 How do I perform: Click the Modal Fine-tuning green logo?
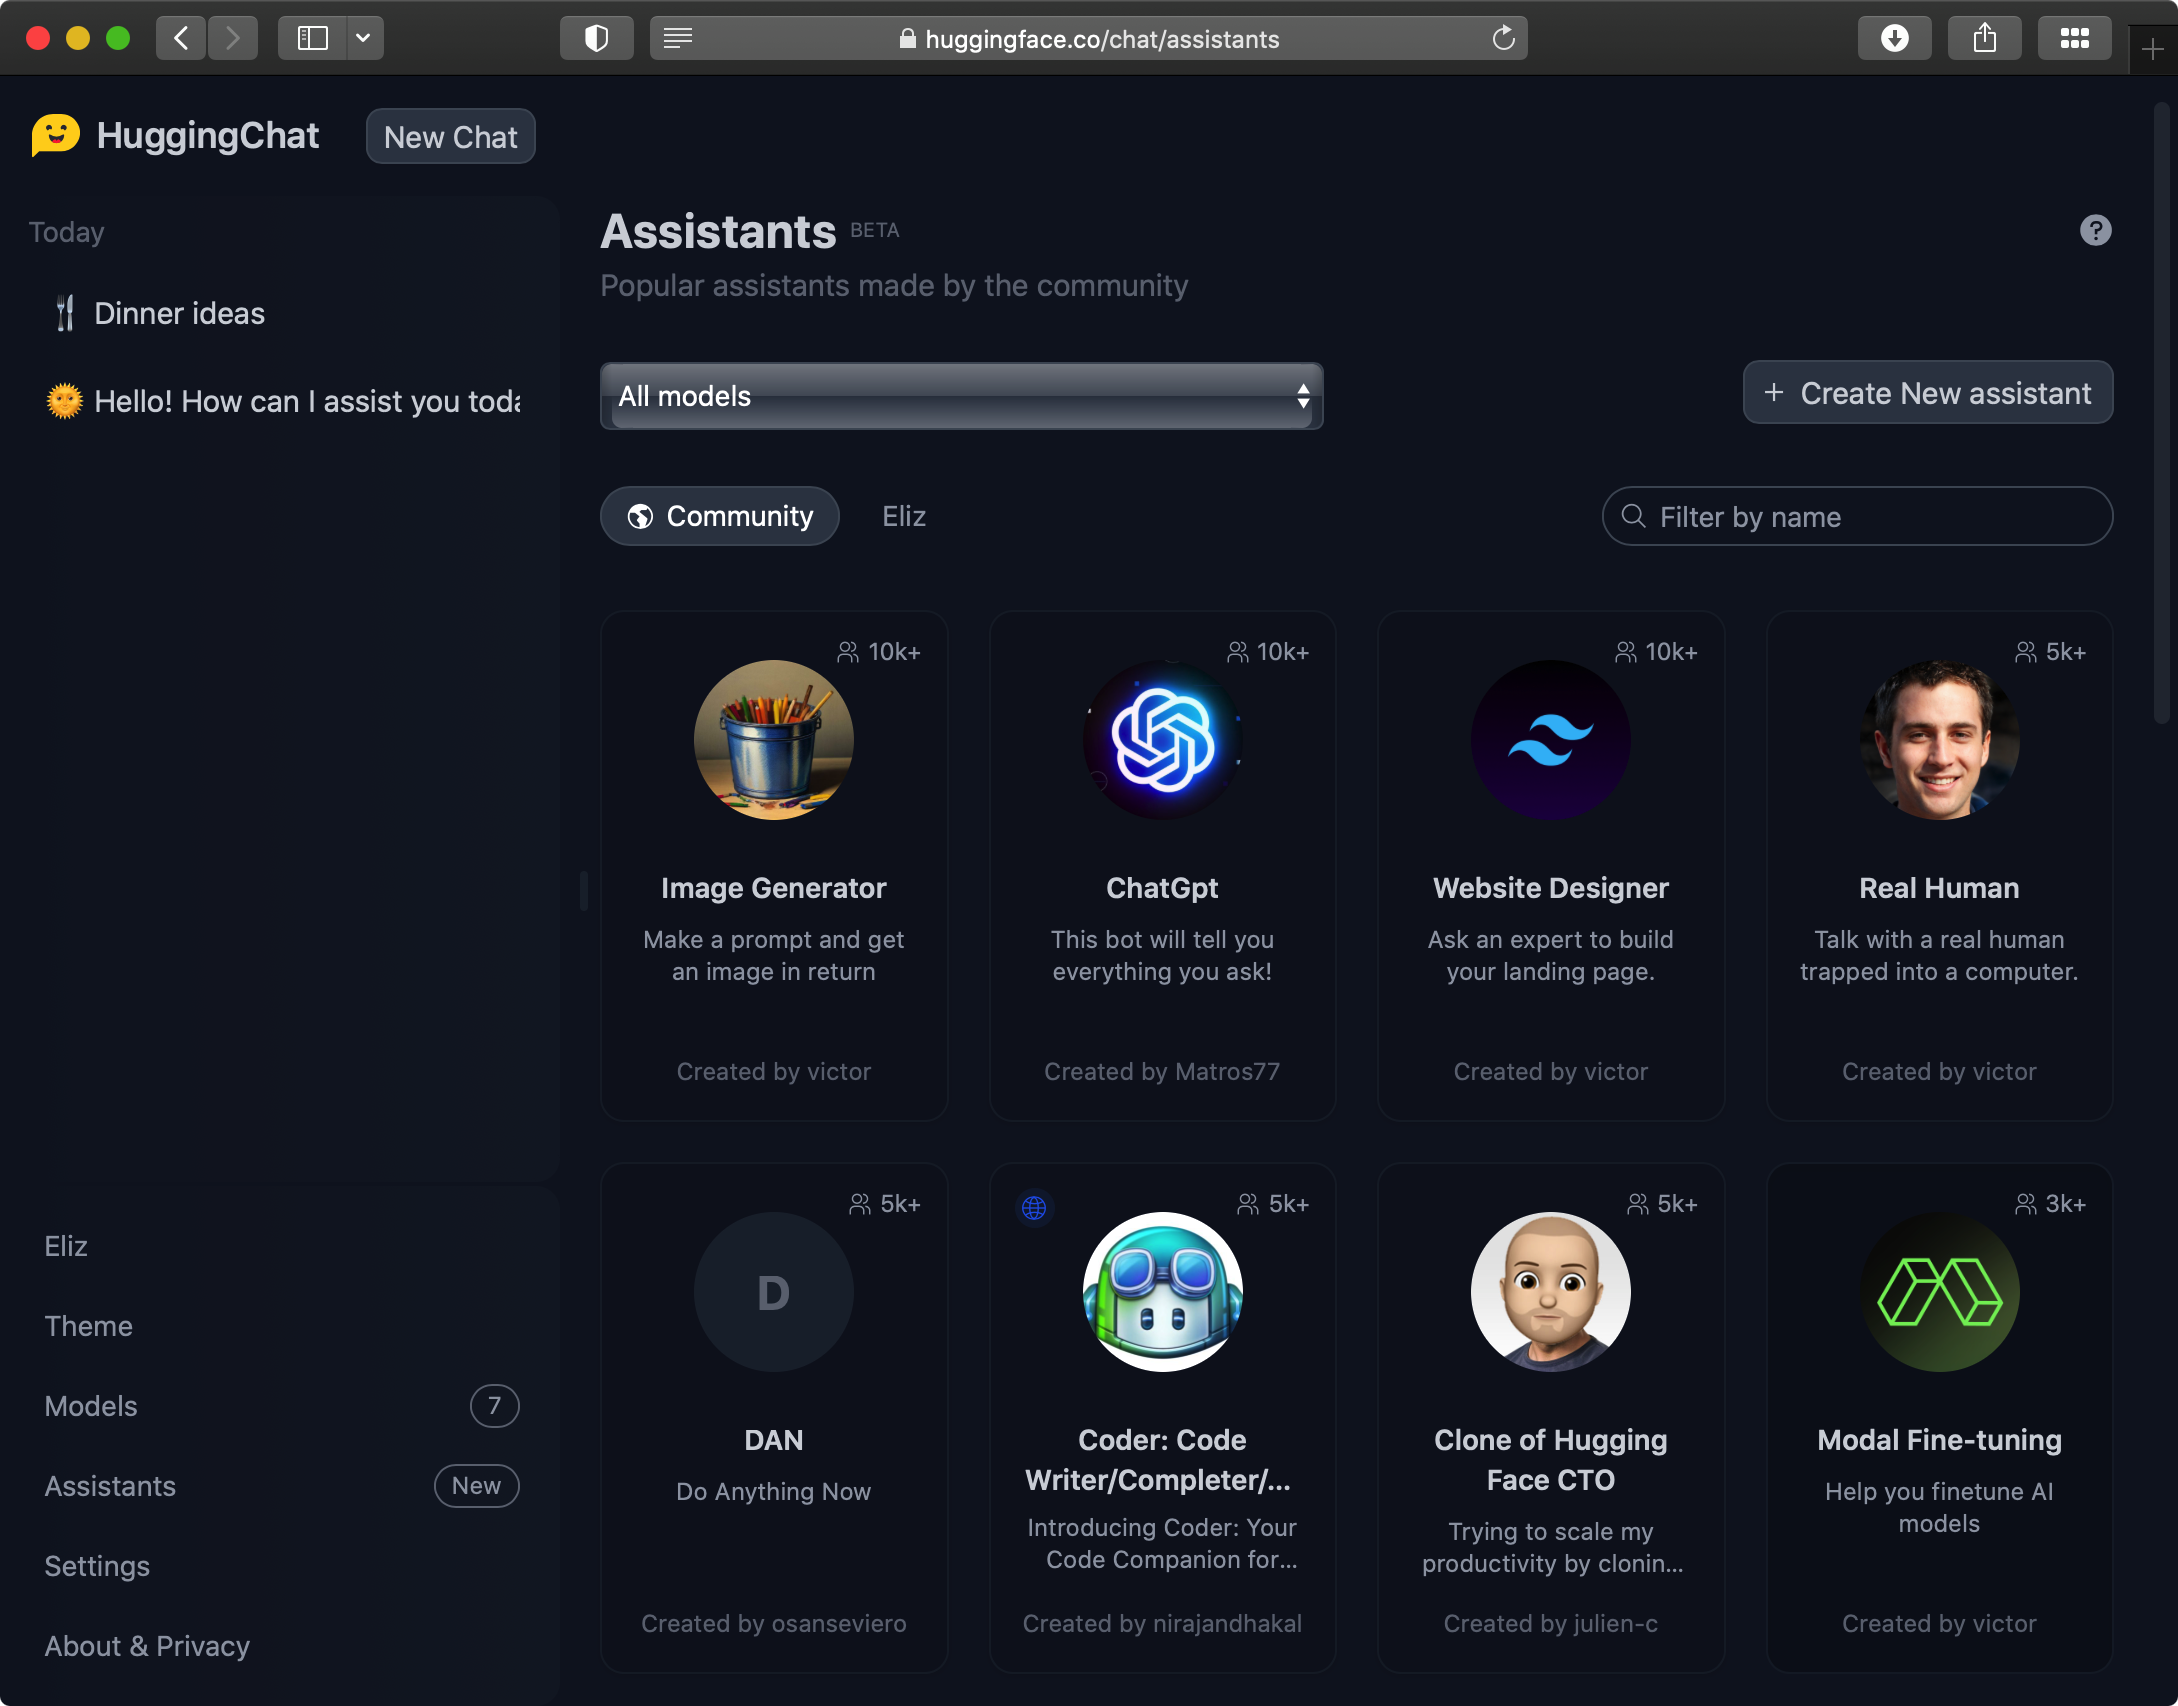point(1939,1292)
